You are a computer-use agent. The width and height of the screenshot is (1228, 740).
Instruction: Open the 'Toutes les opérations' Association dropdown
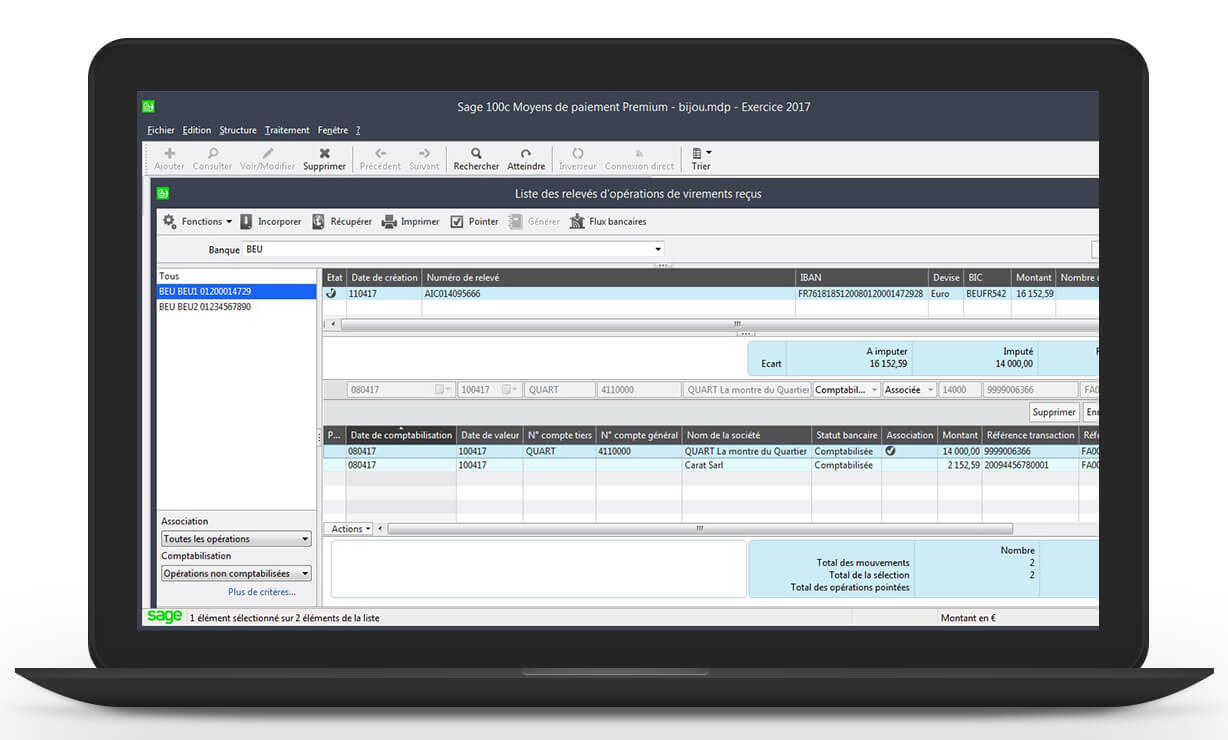tap(236, 539)
